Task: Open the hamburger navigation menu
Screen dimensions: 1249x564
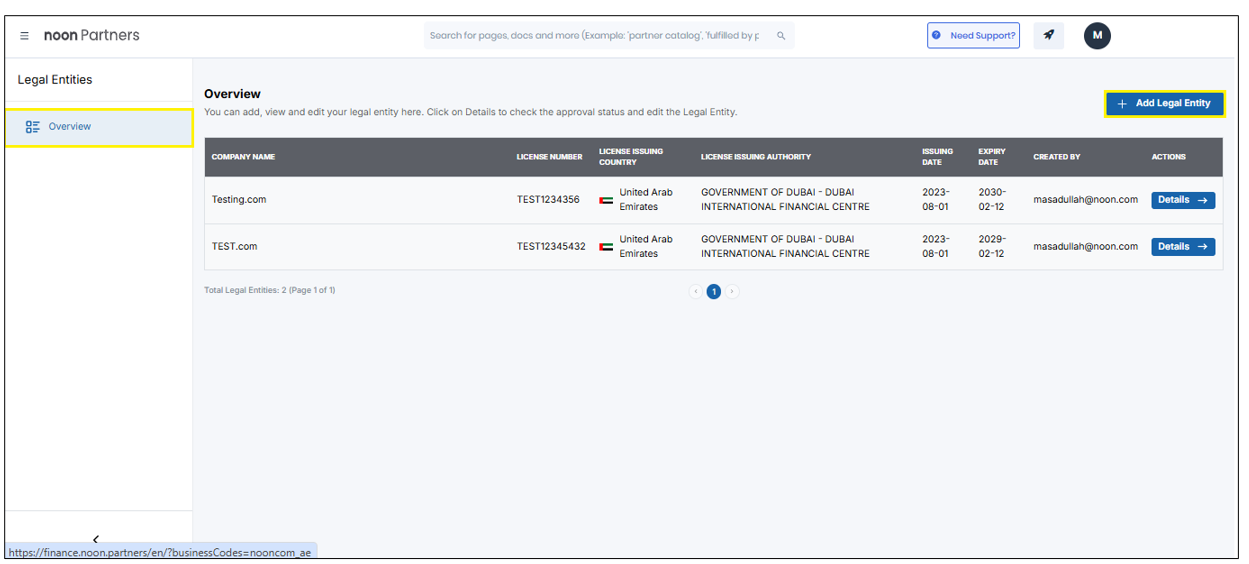Action: coord(25,36)
